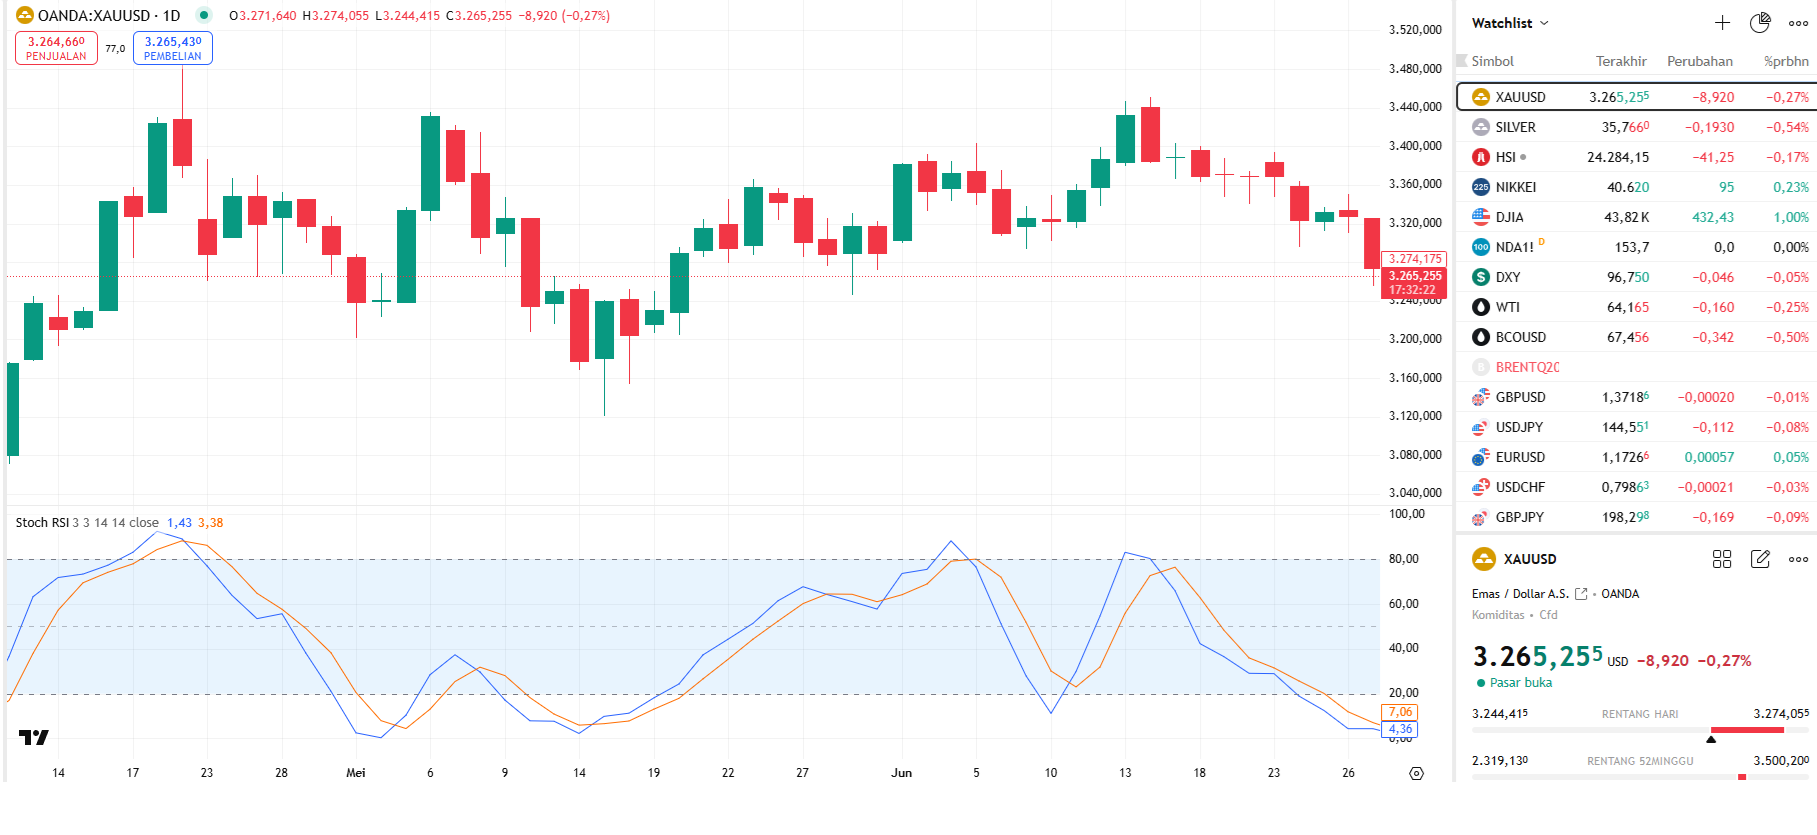Click the time axis settings gear icon
The image size is (1817, 835).
pos(1416,773)
